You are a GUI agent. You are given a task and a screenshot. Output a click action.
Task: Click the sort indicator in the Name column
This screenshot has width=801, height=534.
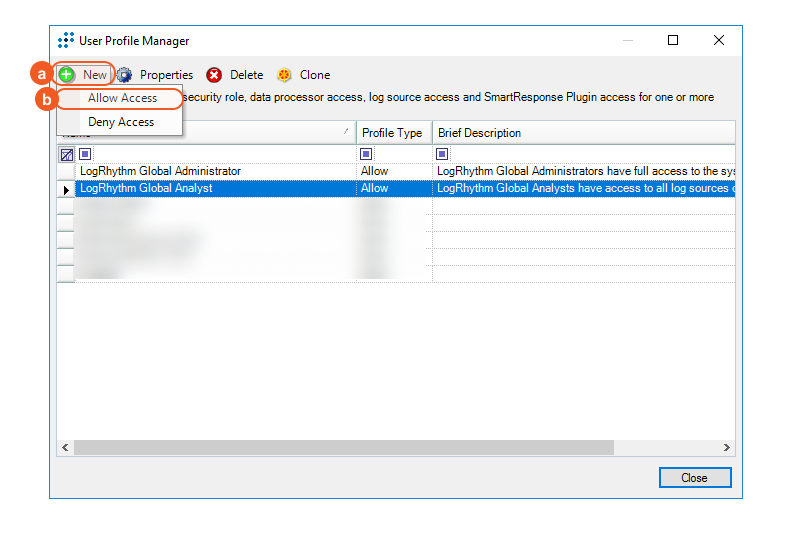point(346,132)
